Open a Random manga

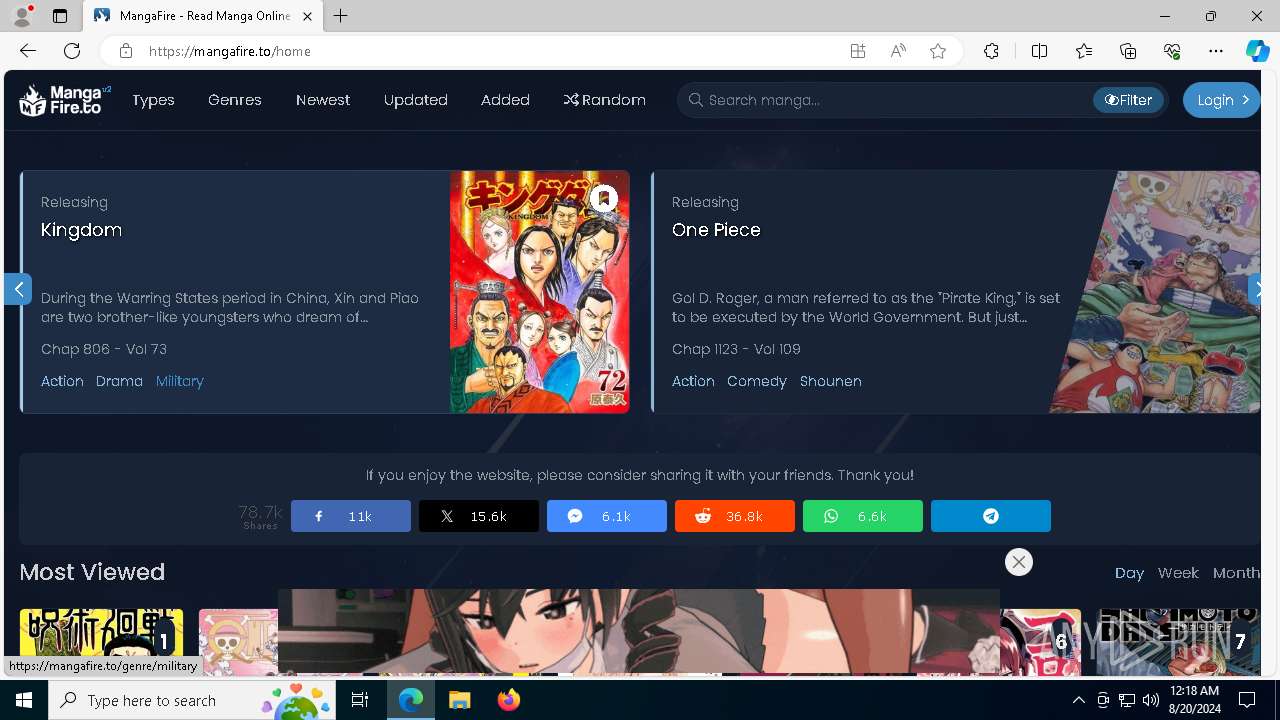(604, 100)
